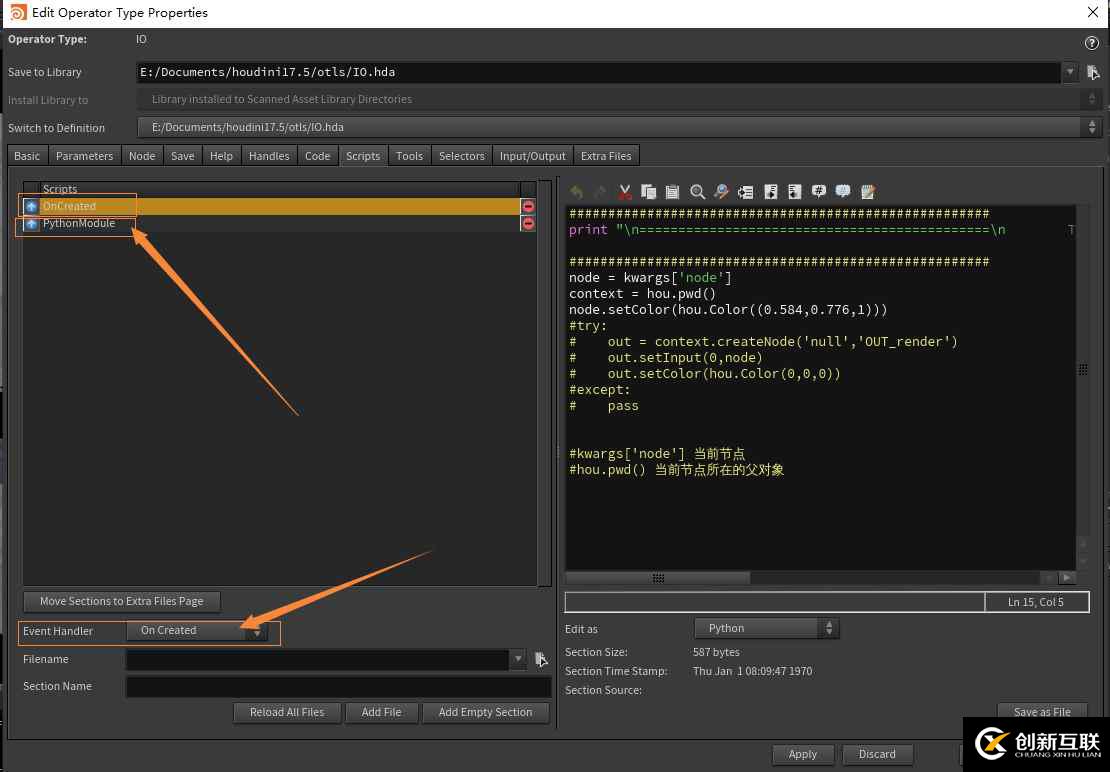Click the blue section icon beside OnCreated
Screen dimensions: 1110x772
(x=31, y=206)
